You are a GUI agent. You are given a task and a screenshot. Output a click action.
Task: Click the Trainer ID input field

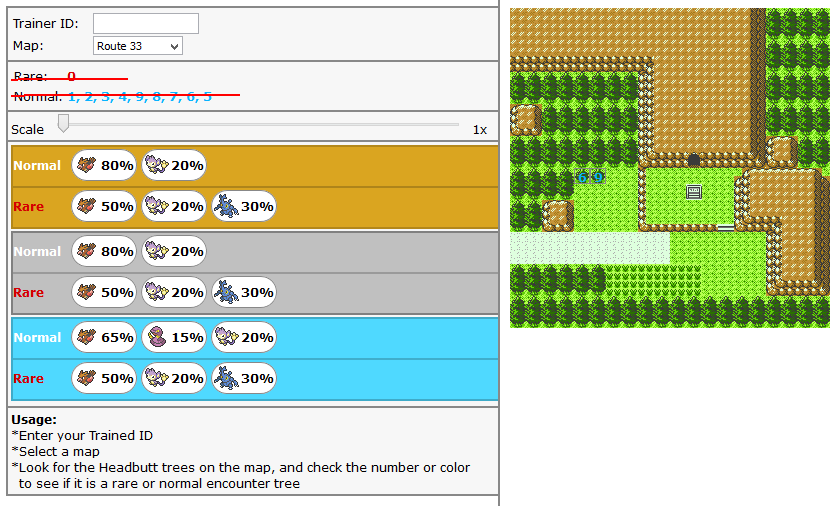[x=145, y=23]
